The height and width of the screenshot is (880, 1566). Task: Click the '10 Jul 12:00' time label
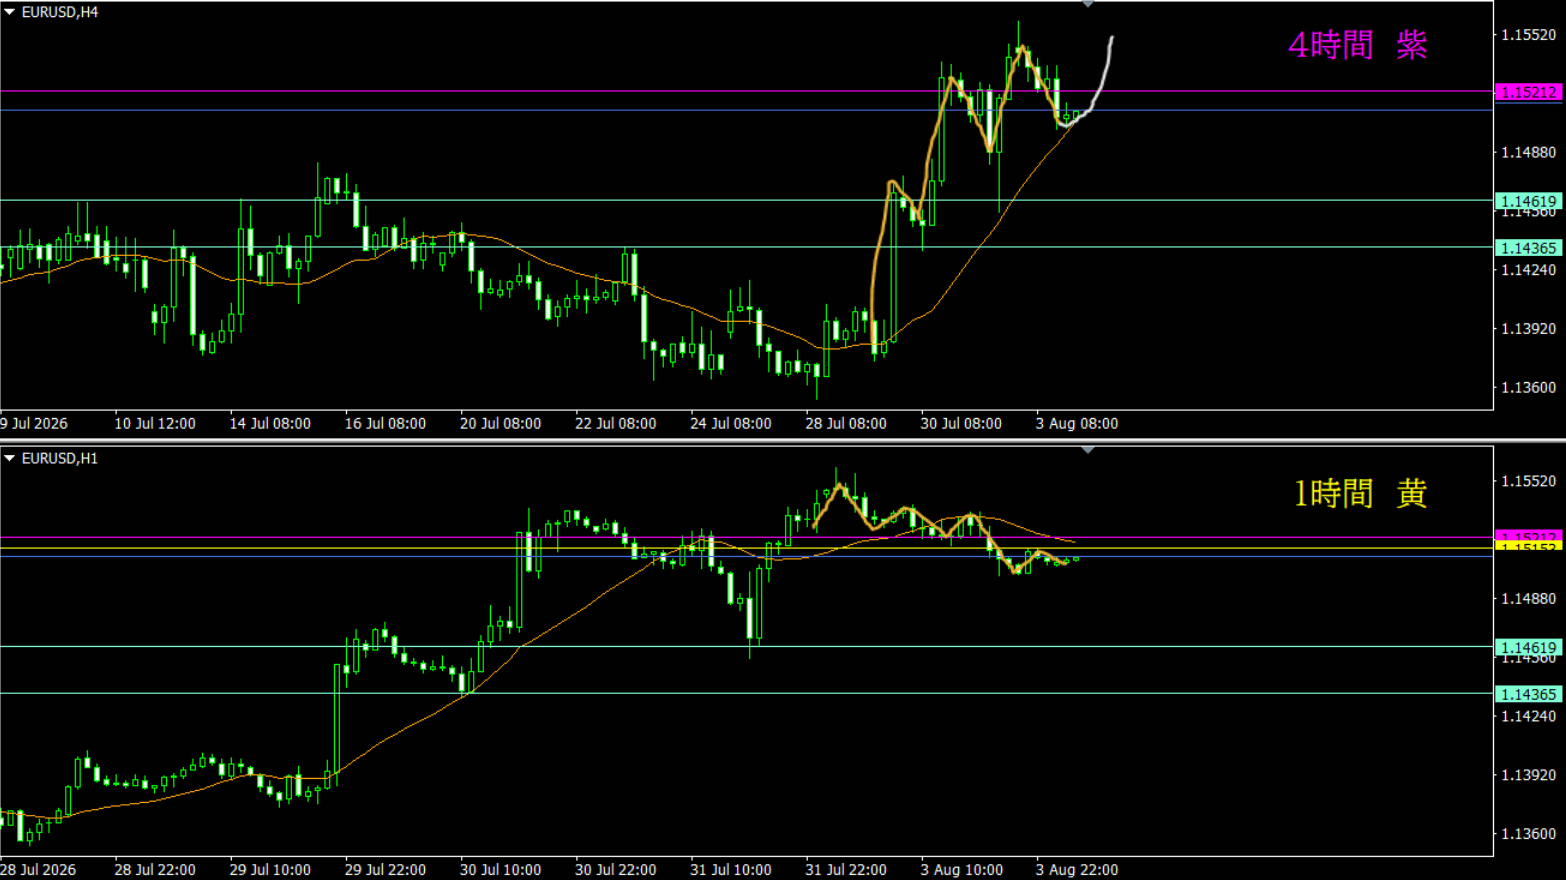(x=155, y=424)
